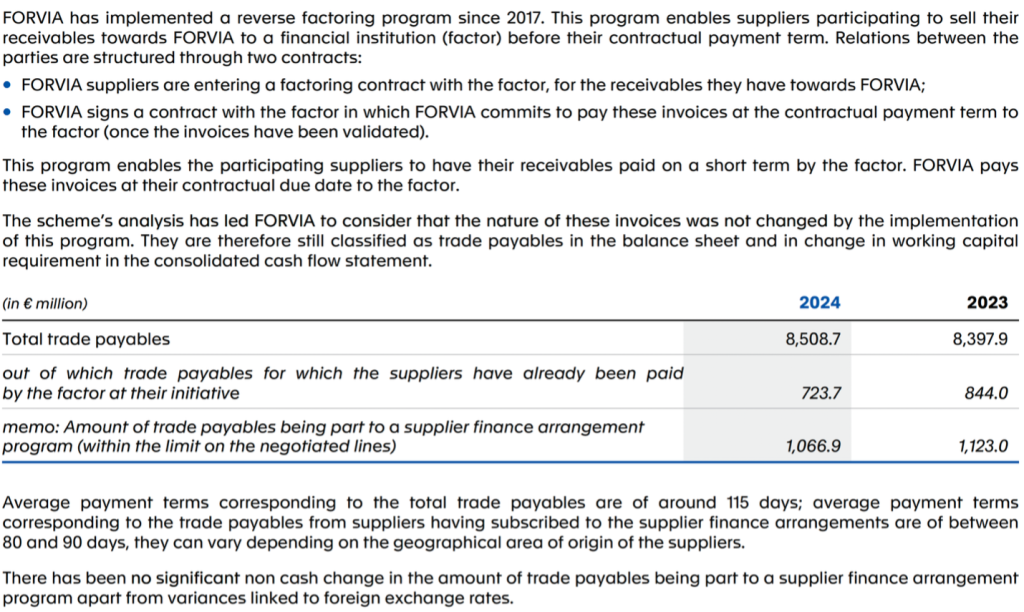The width and height of the screenshot is (1024, 612).
Task: Click the opening paragraph on reverse factoring program
Action: (x=510, y=38)
